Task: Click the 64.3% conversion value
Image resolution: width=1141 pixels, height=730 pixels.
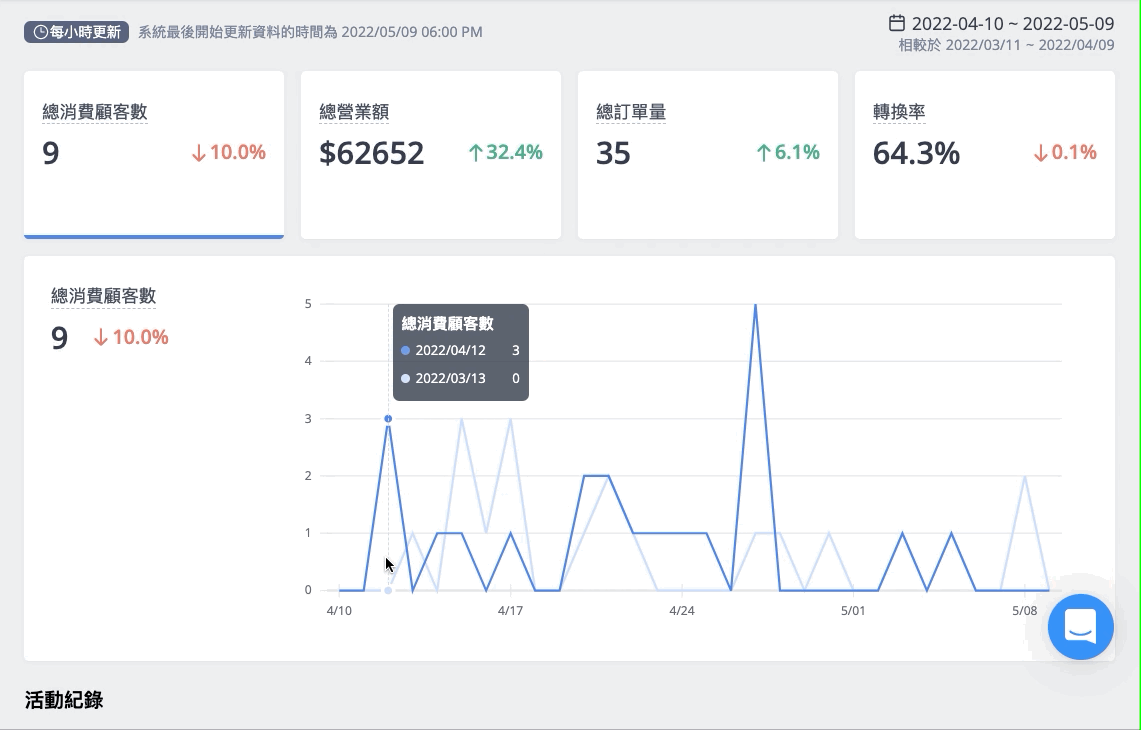Action: (916, 153)
